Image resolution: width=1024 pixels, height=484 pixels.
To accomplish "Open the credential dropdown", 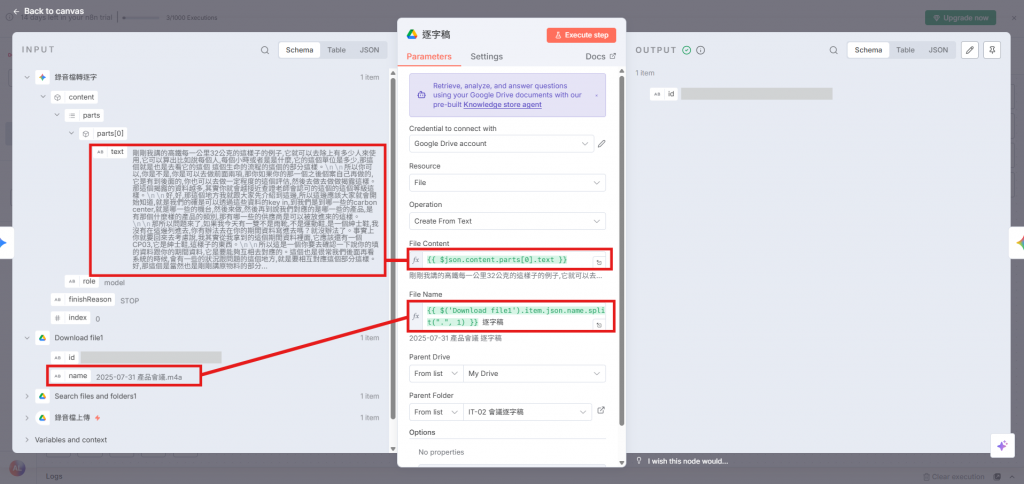I will pos(502,144).
